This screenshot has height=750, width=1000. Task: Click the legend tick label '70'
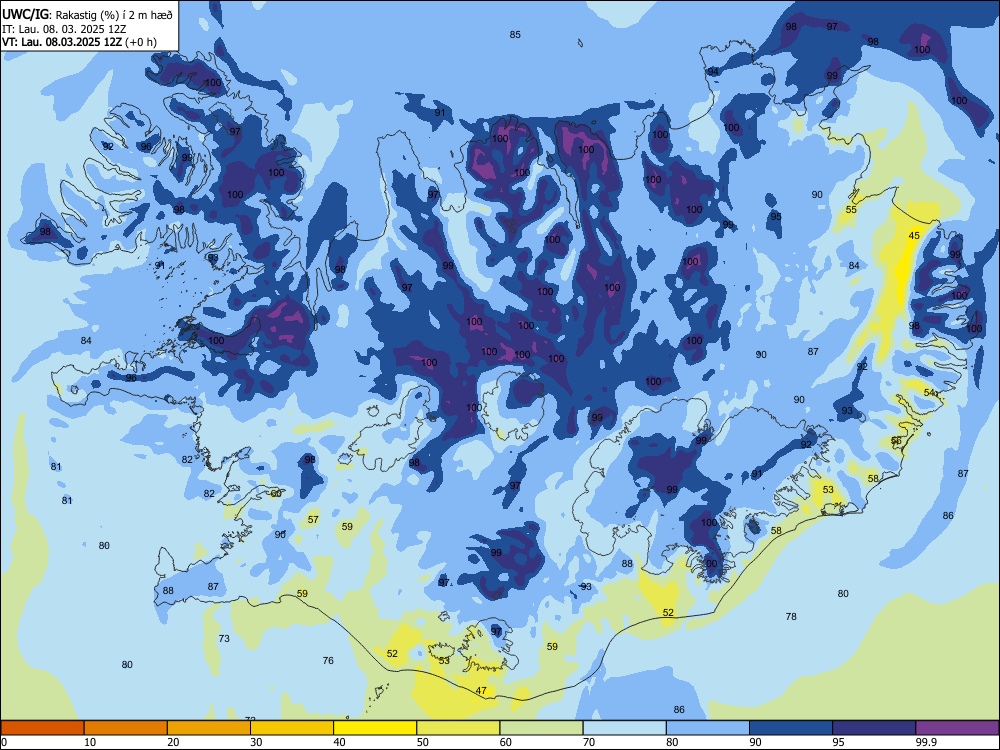pos(589,742)
